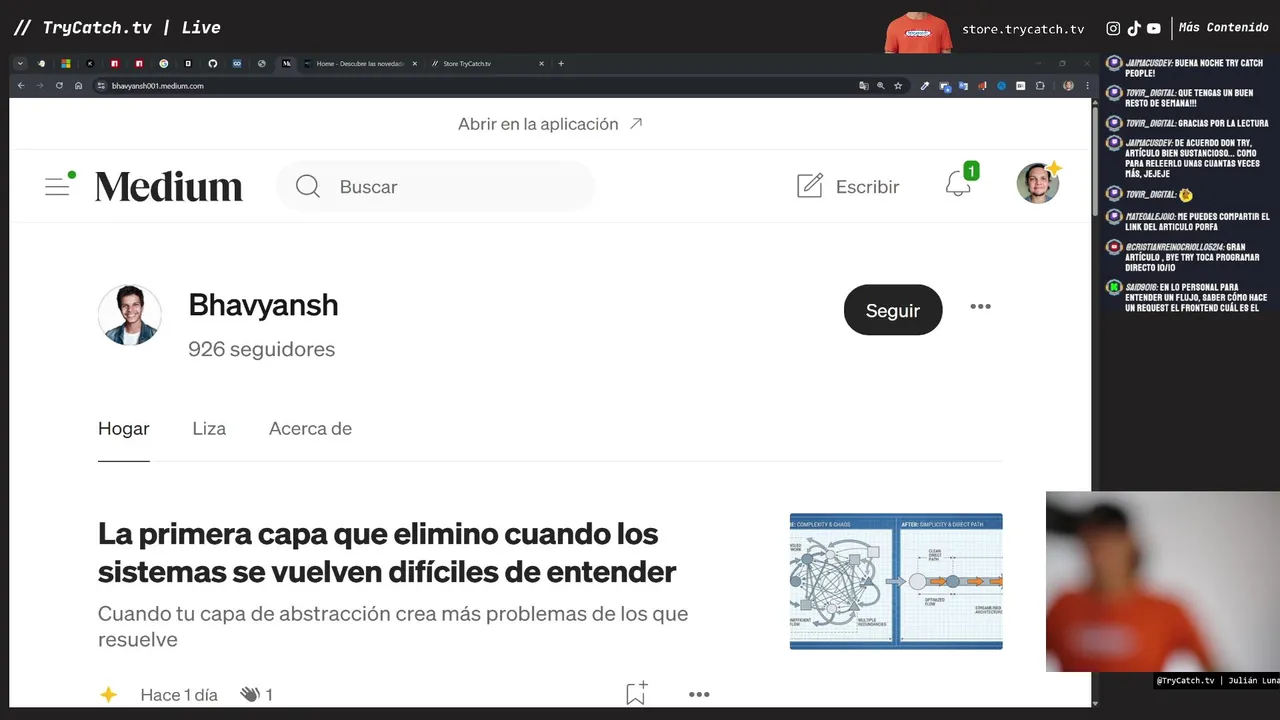Switch to the Google browser tab
The image size is (1280, 720).
coord(164,63)
